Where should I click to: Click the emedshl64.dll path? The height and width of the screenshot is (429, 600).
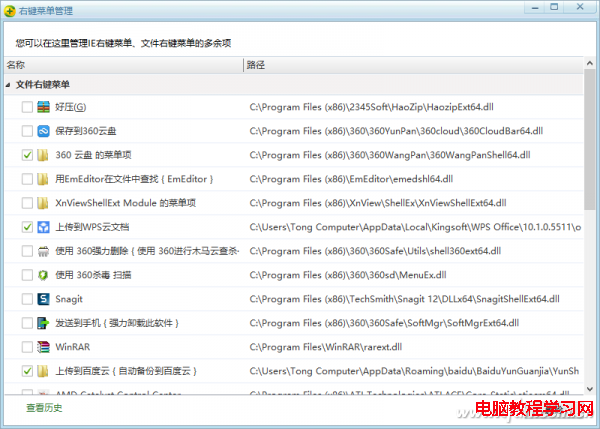[351, 179]
